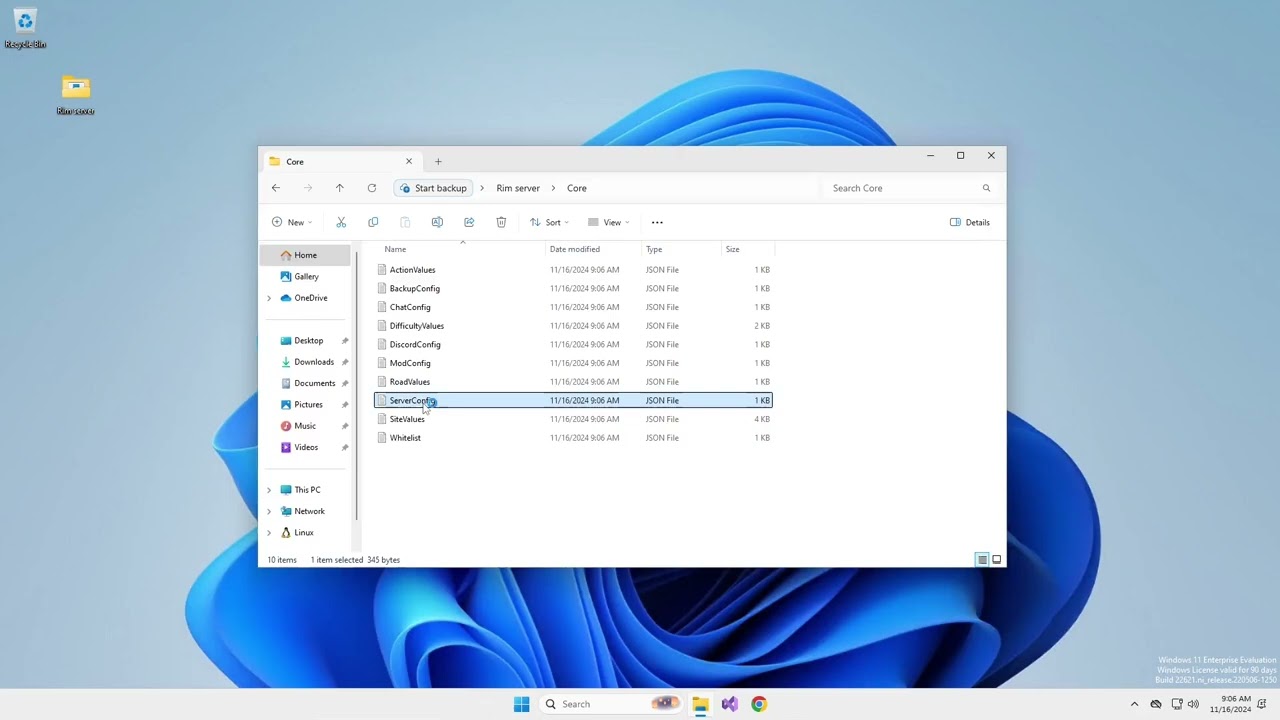Click the Cut scissors icon
The height and width of the screenshot is (720, 1280).
pos(341,222)
